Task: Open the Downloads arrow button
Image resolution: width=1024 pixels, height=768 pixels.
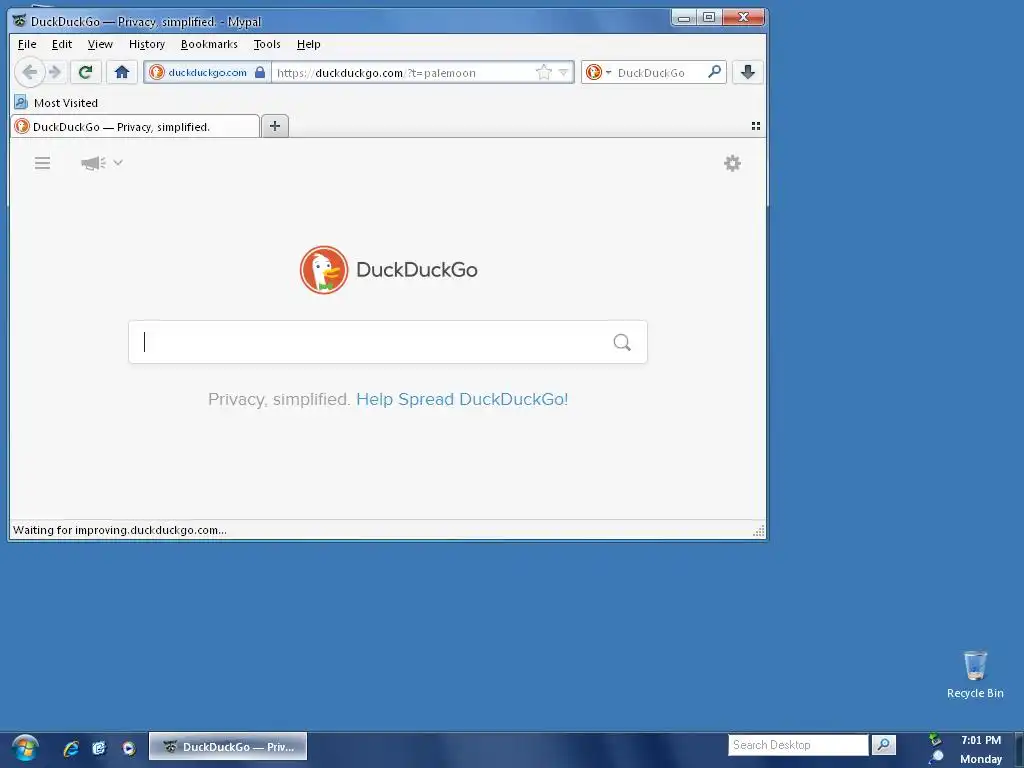Action: coord(748,72)
